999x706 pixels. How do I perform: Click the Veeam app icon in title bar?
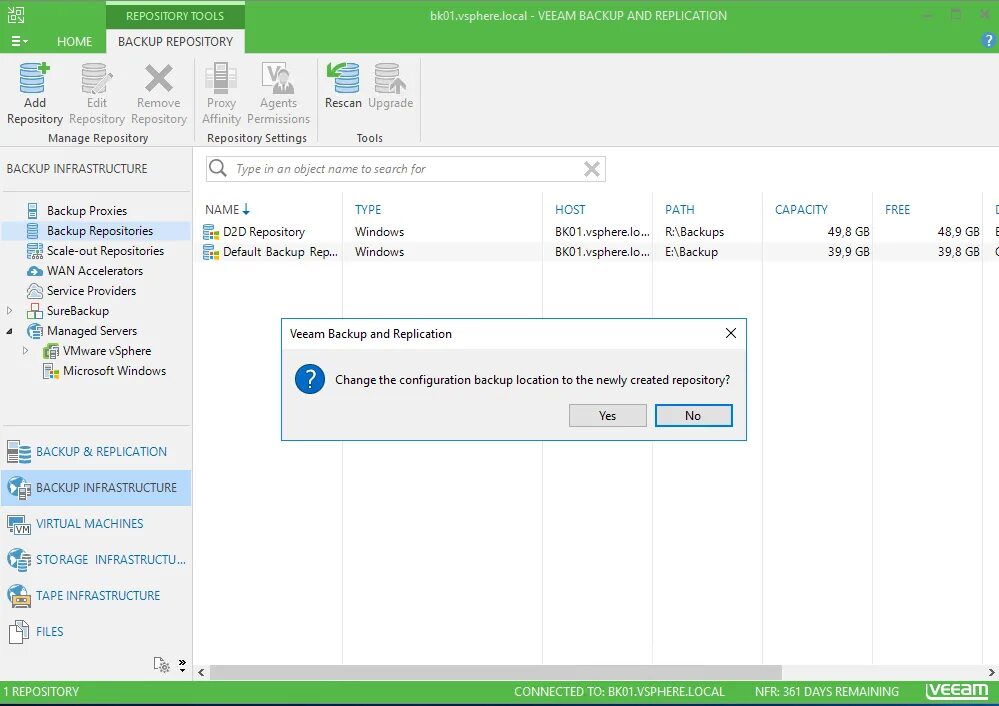pyautogui.click(x=16, y=15)
